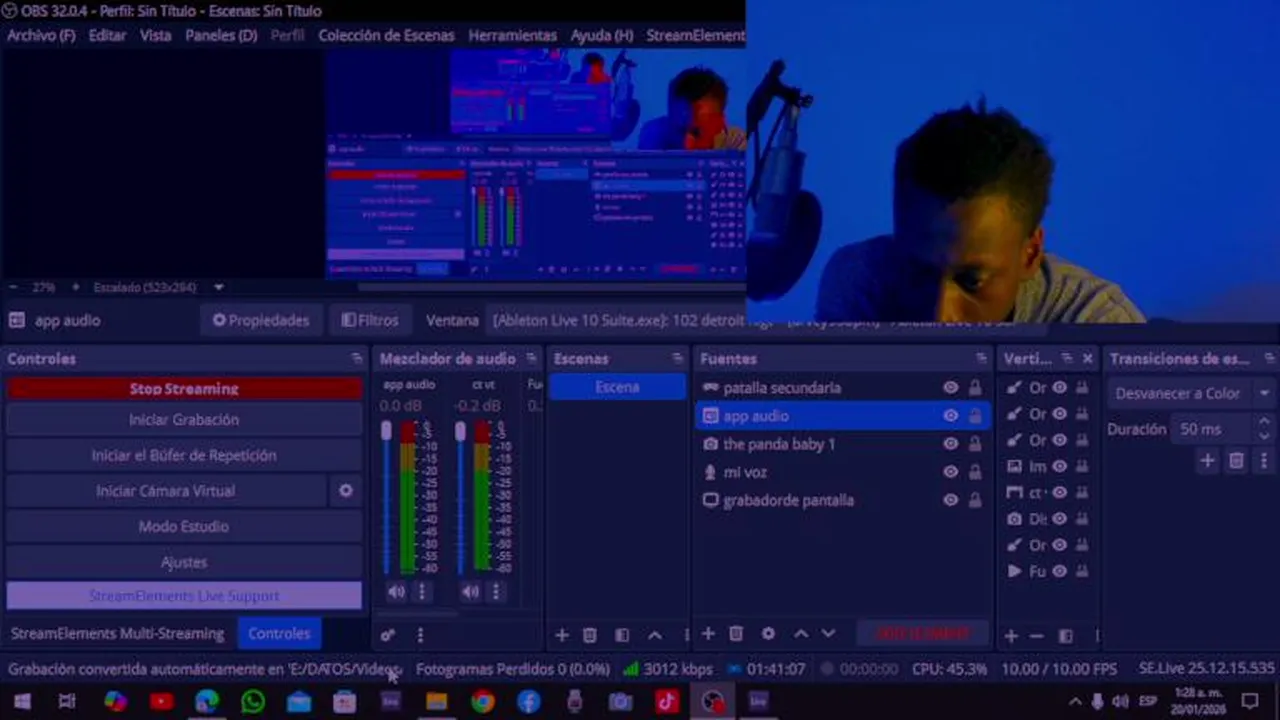Open Filtros for selected source
This screenshot has height=720, width=1280.
[x=370, y=320]
